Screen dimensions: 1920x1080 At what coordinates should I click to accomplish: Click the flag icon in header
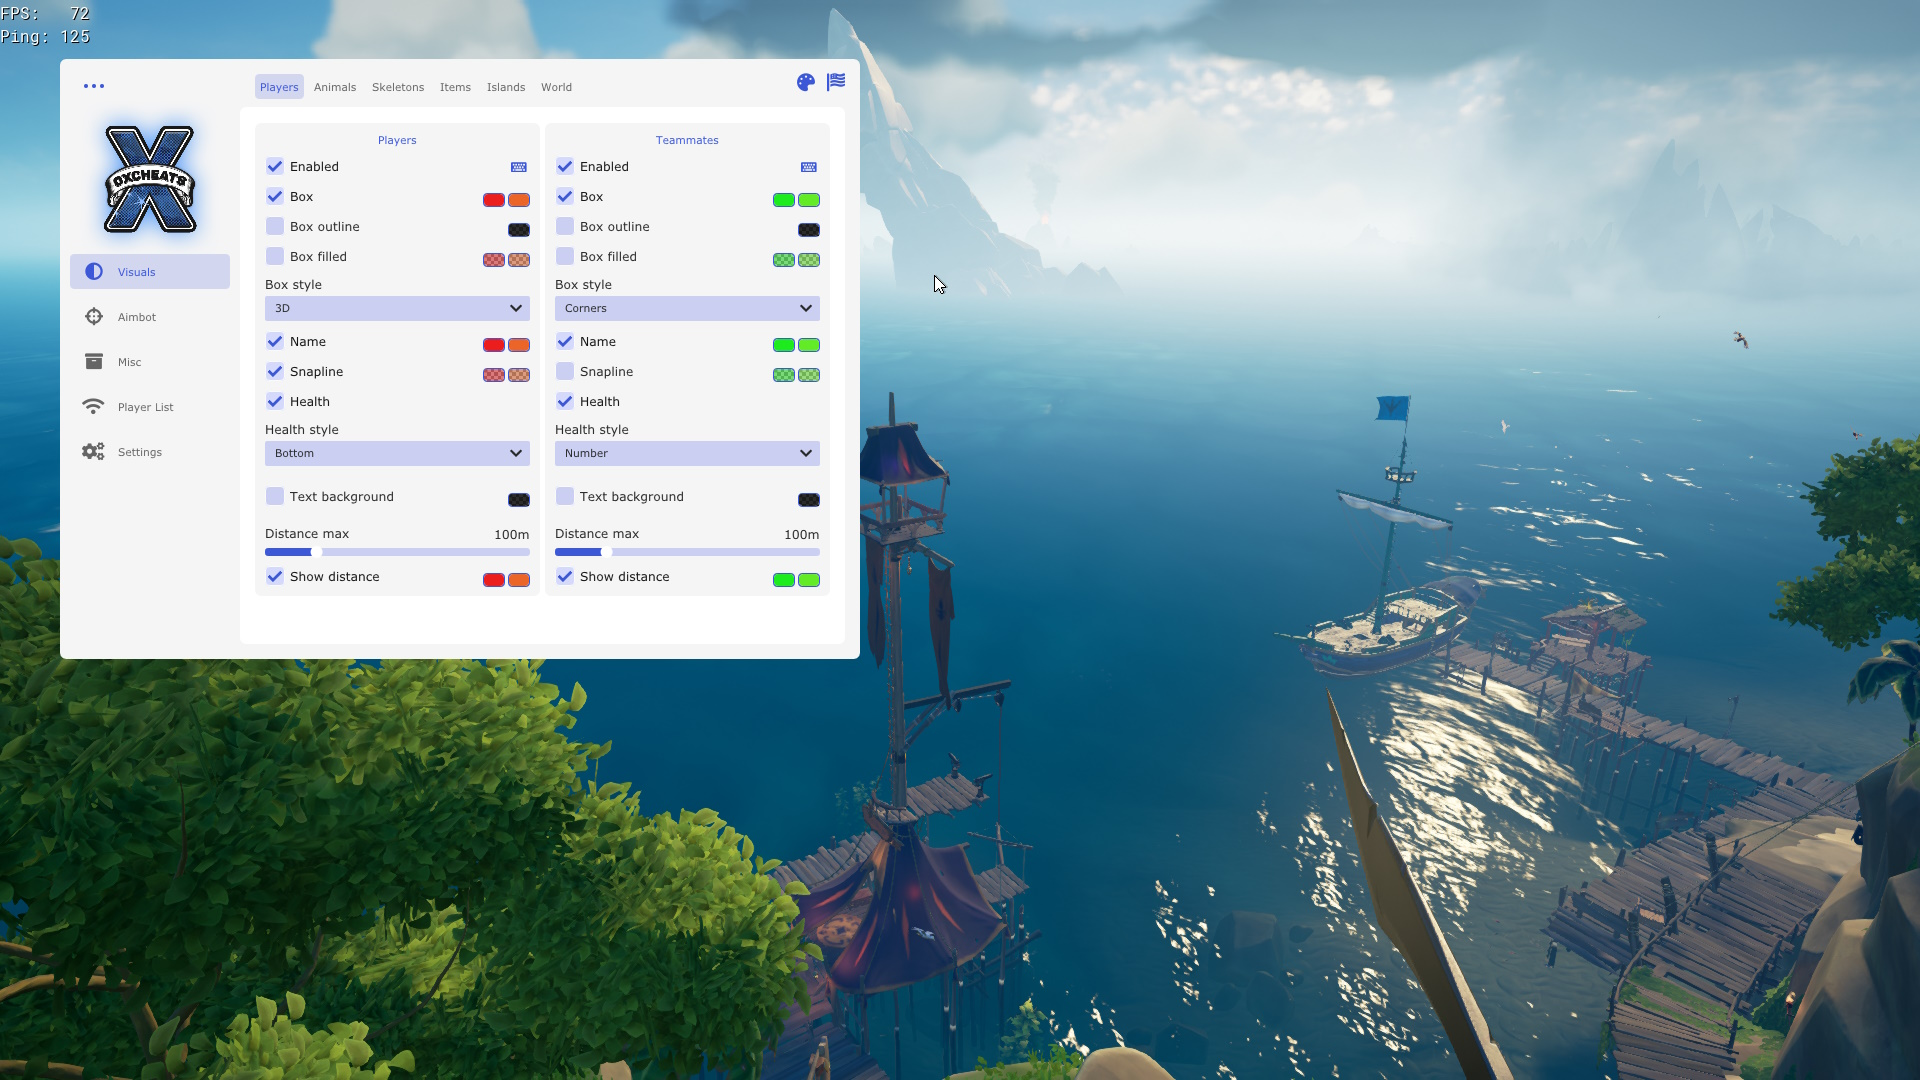click(836, 82)
